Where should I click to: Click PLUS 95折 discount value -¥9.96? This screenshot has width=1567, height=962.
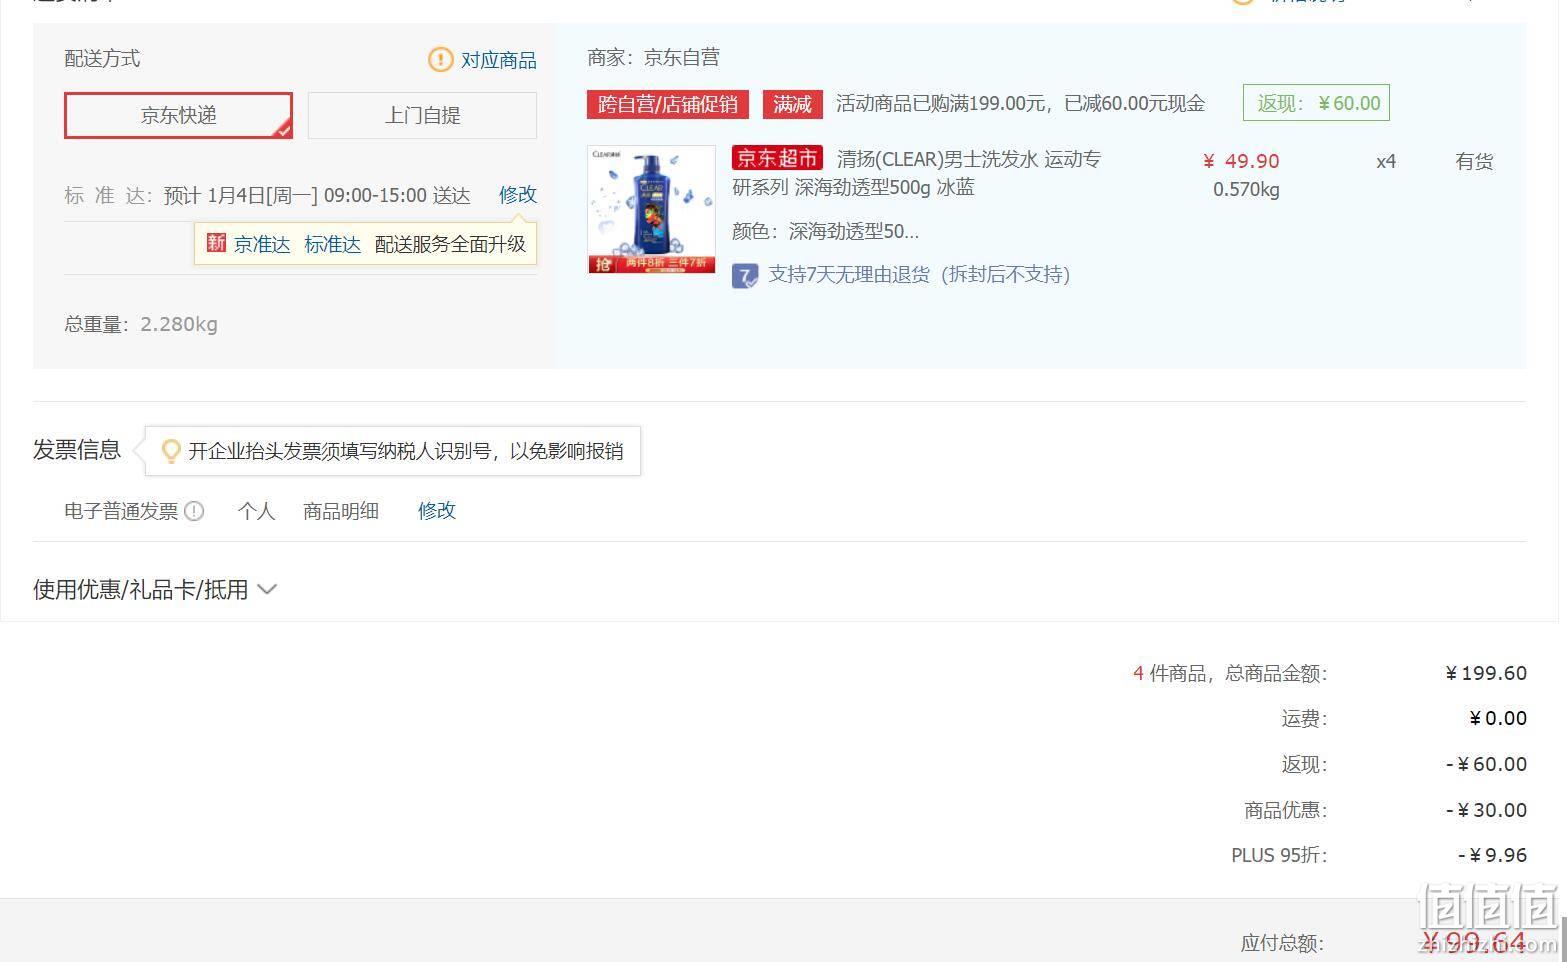pyautogui.click(x=1492, y=855)
